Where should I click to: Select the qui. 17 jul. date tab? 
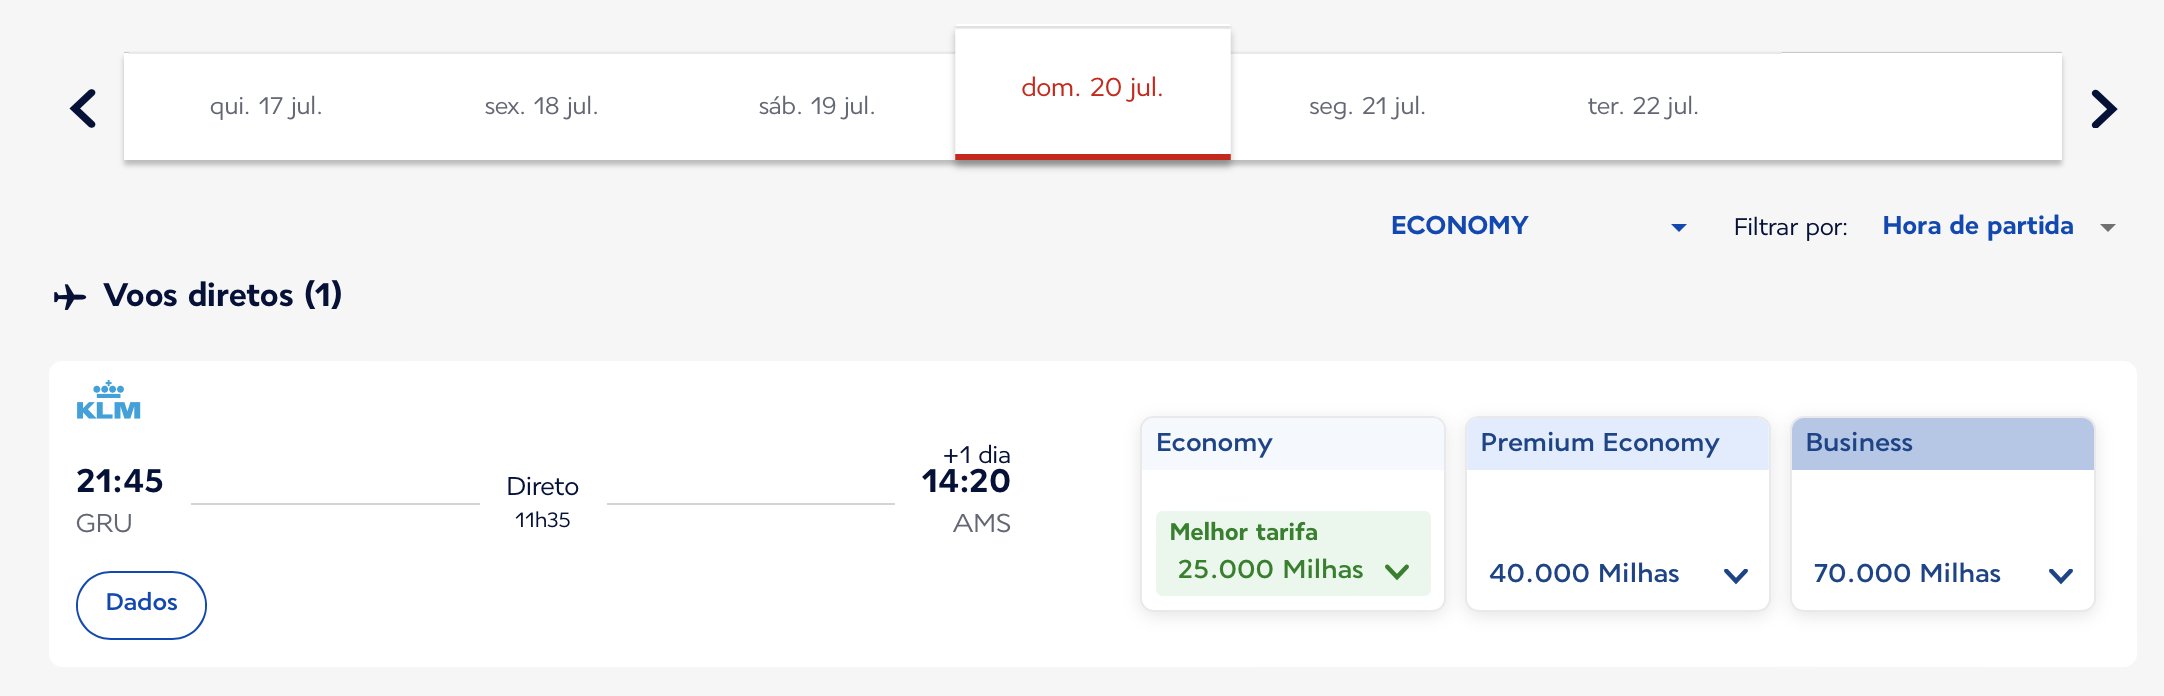266,106
